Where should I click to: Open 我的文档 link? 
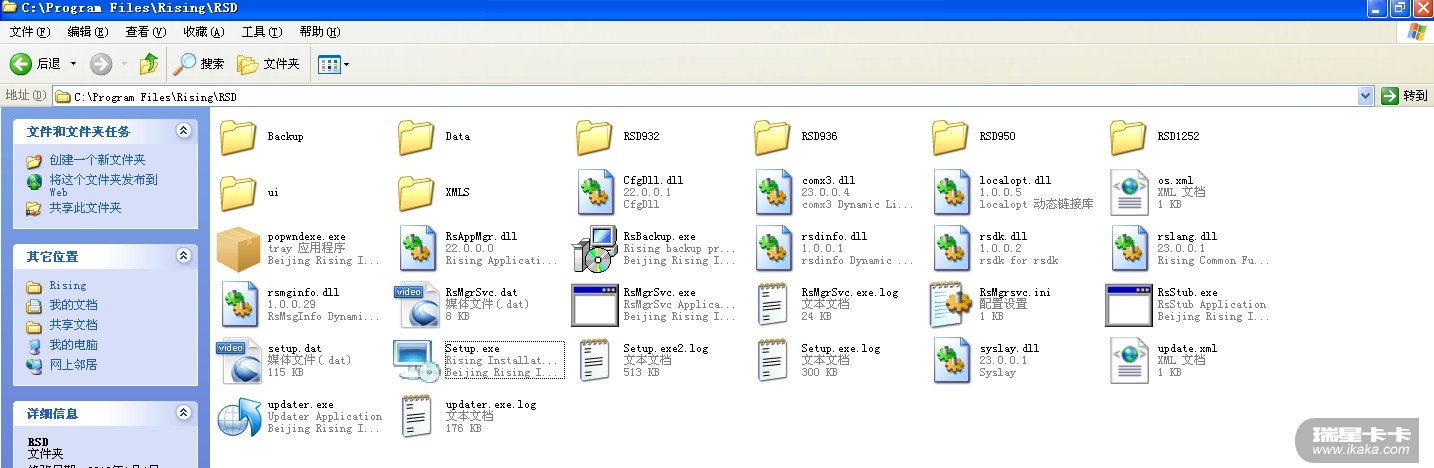[x=73, y=305]
